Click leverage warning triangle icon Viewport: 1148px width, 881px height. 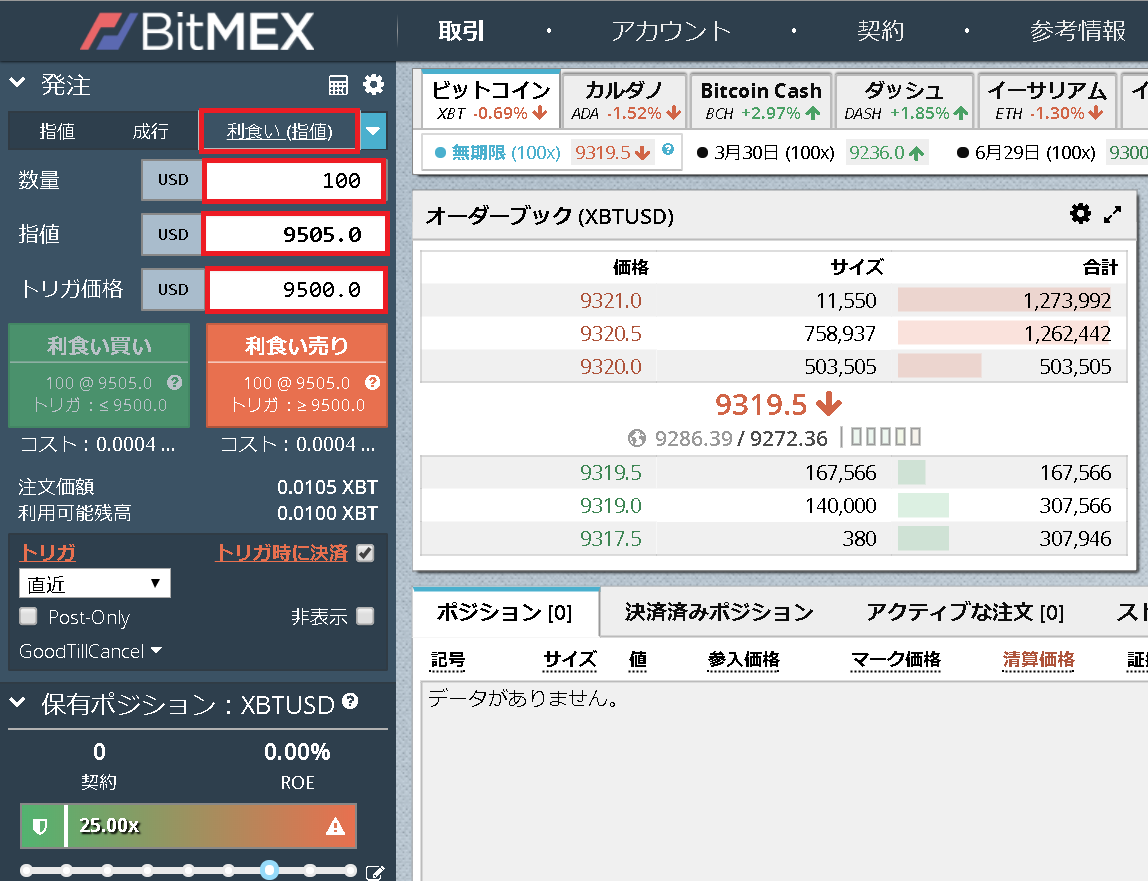tap(335, 826)
